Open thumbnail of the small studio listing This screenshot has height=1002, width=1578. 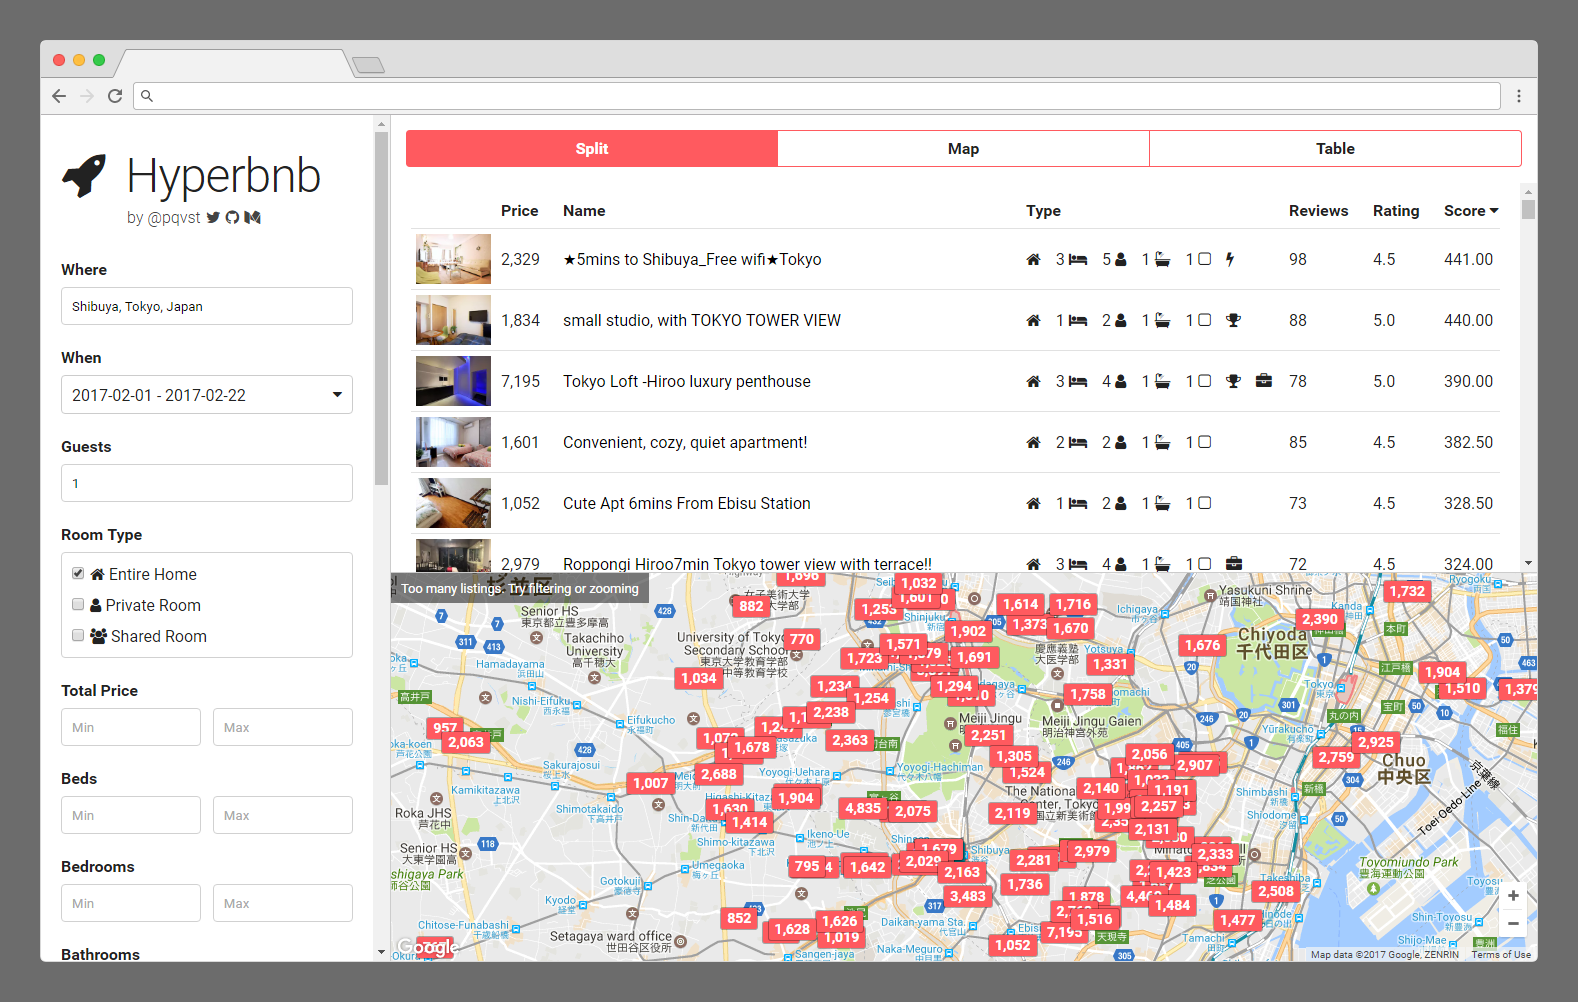click(x=453, y=320)
